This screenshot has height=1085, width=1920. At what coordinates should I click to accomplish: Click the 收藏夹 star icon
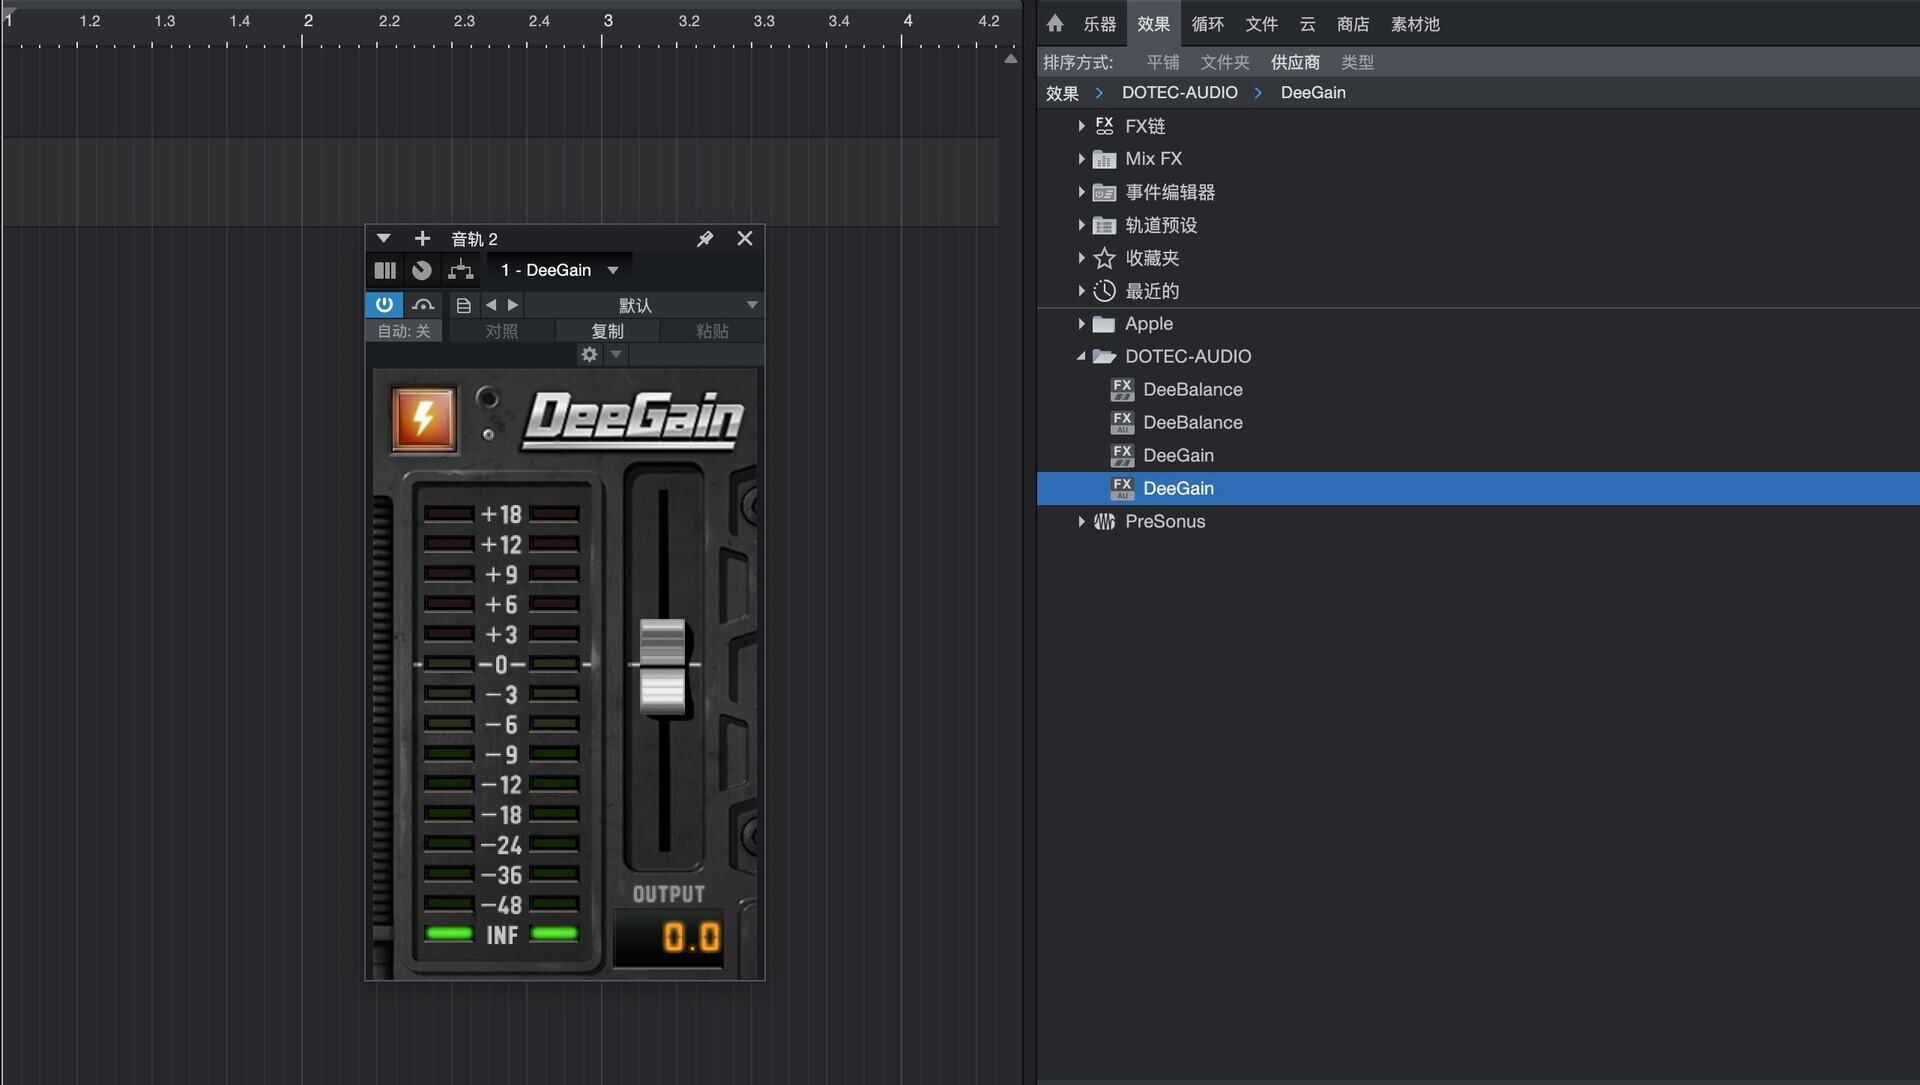1104,258
